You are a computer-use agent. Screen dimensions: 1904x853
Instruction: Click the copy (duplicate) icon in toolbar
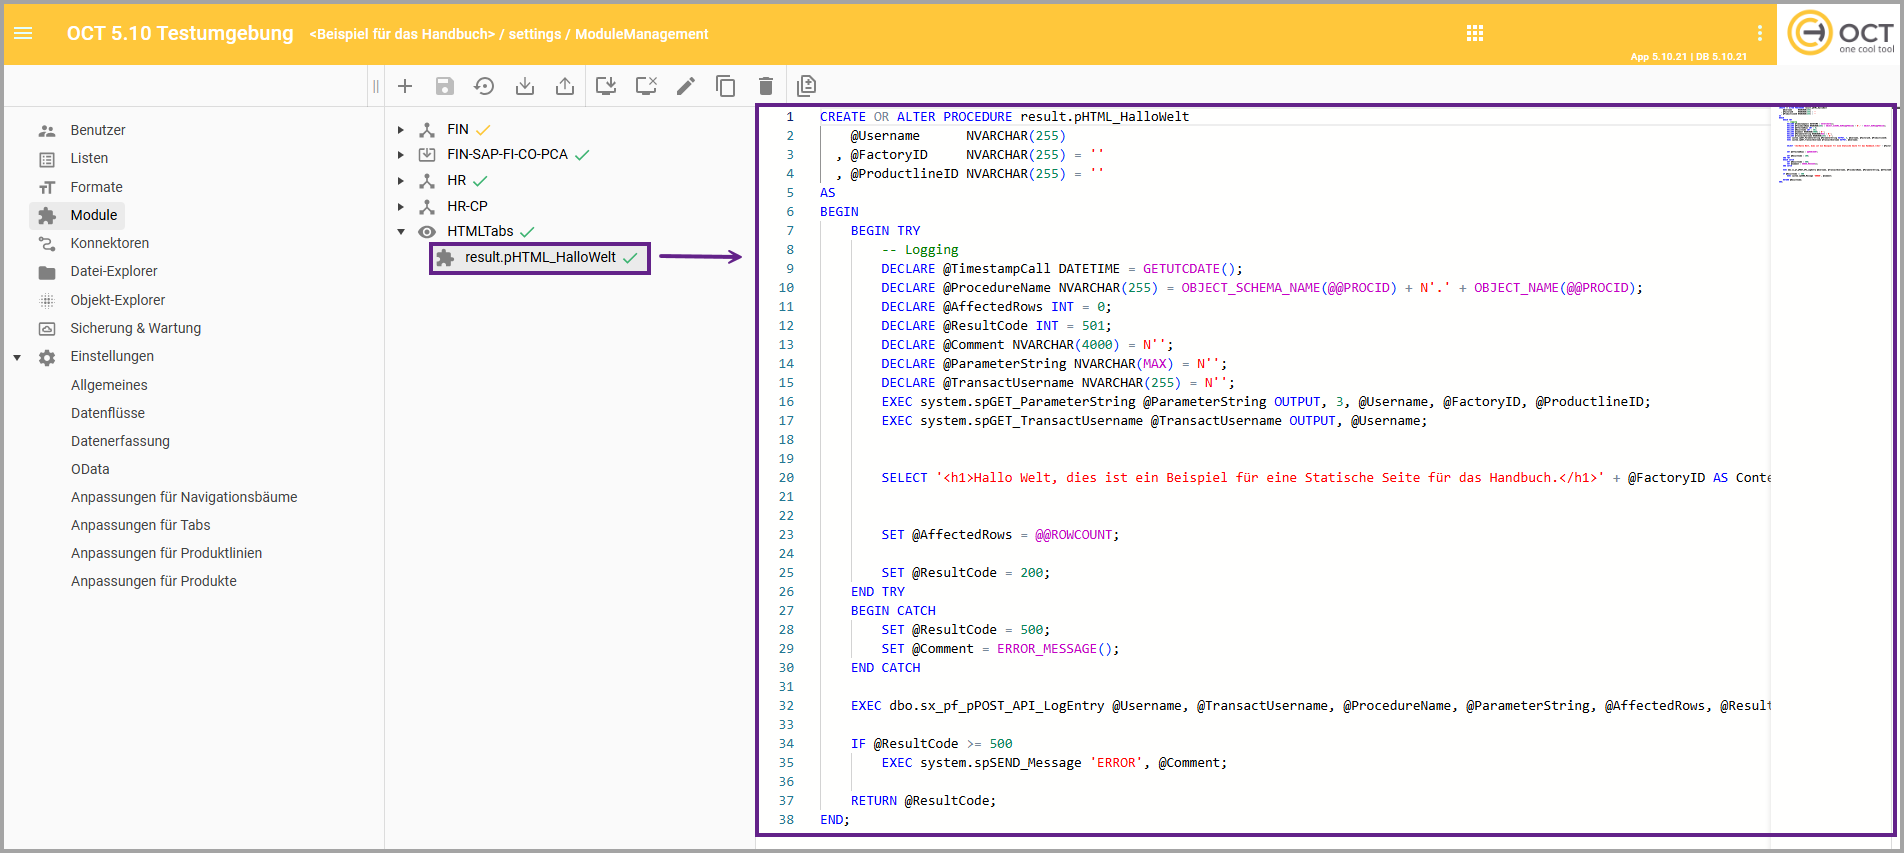725,86
